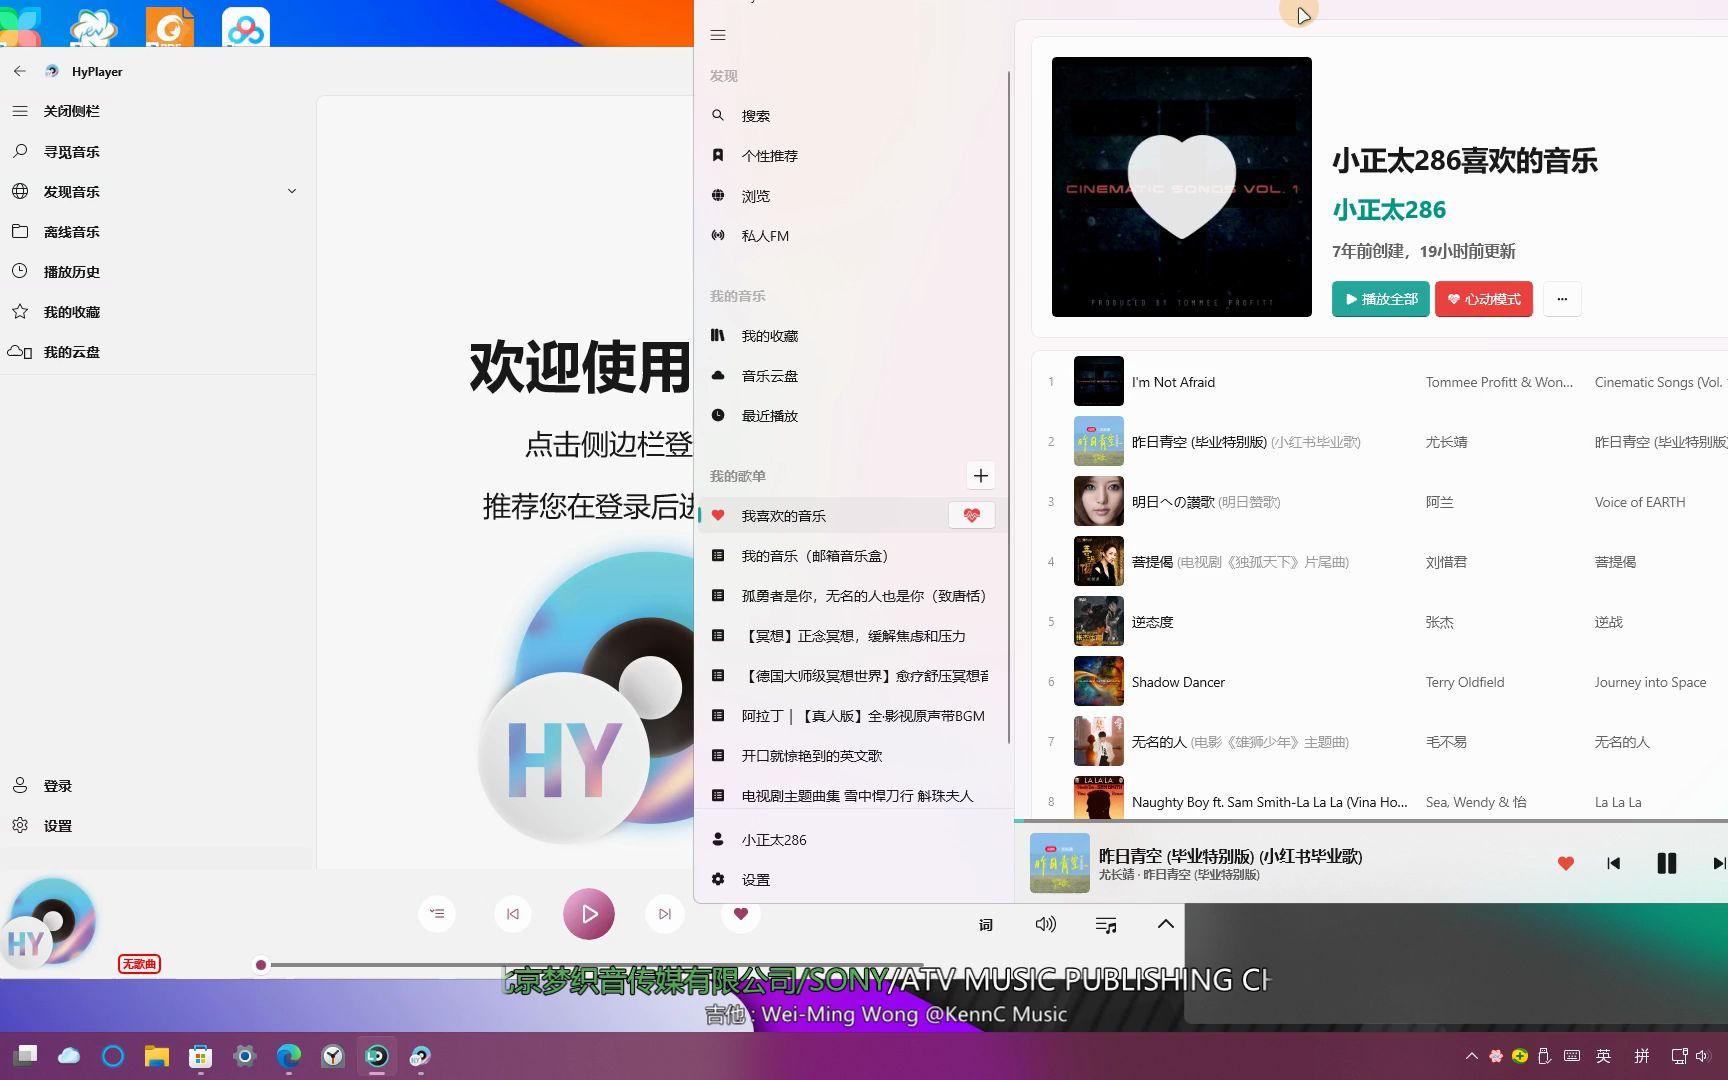
Task: Click the 搜索 search icon
Action: tap(718, 115)
